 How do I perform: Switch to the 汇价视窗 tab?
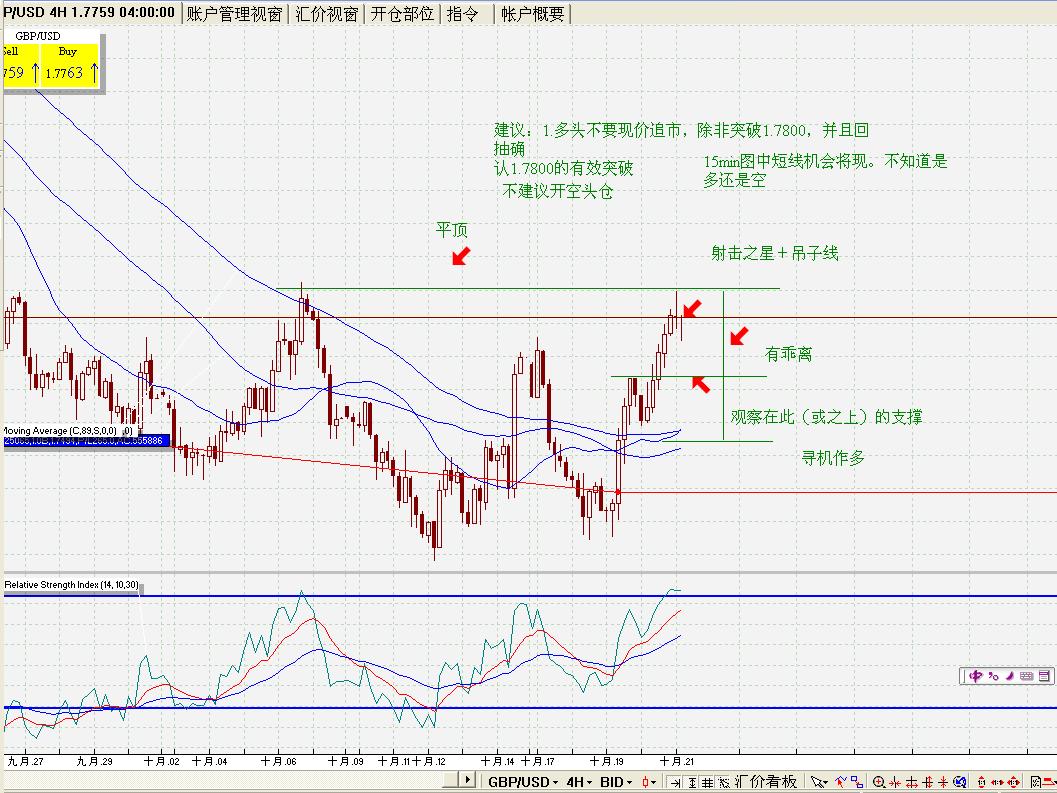(x=327, y=13)
